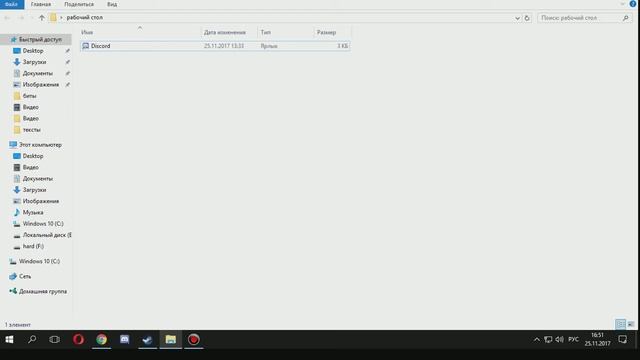Select Домашняя группа in the tree
Viewport: 640px width, 360px height.
click(x=42, y=291)
